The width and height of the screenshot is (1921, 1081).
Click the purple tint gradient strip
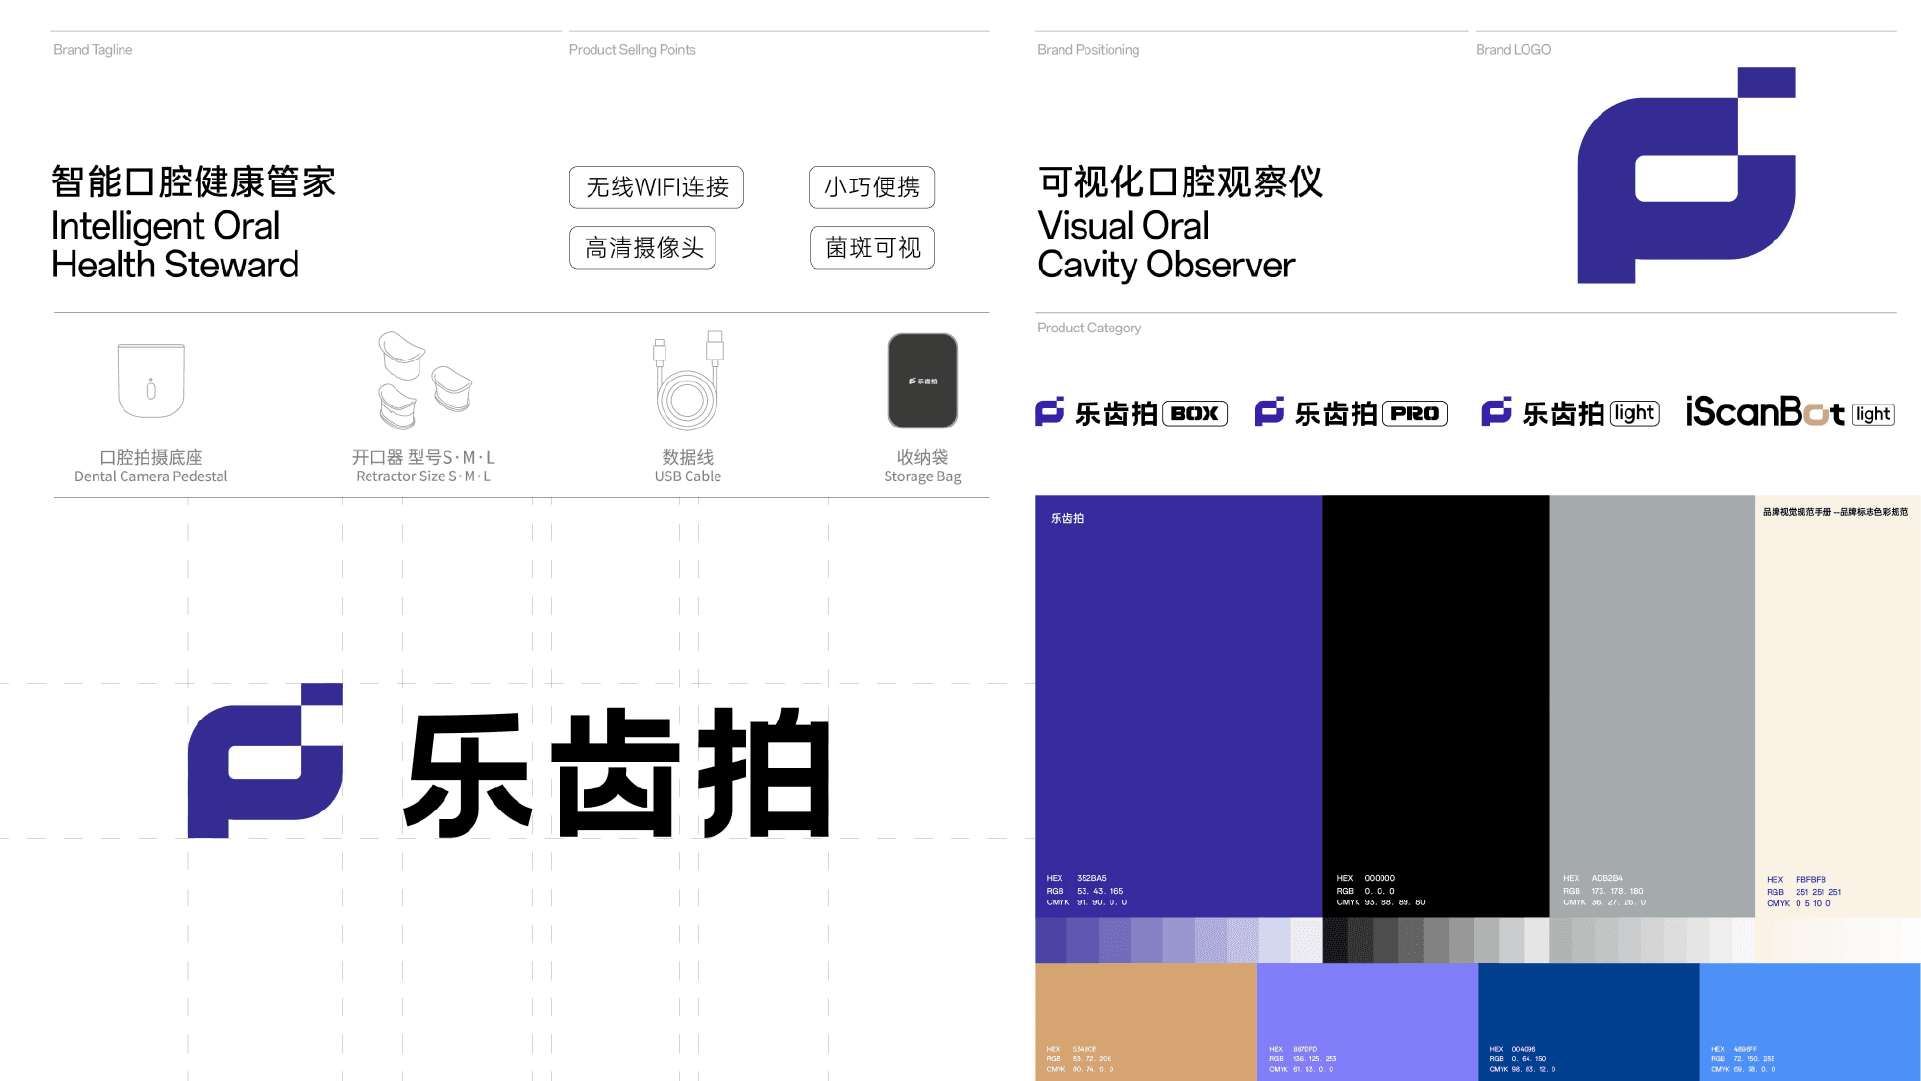1178,940
